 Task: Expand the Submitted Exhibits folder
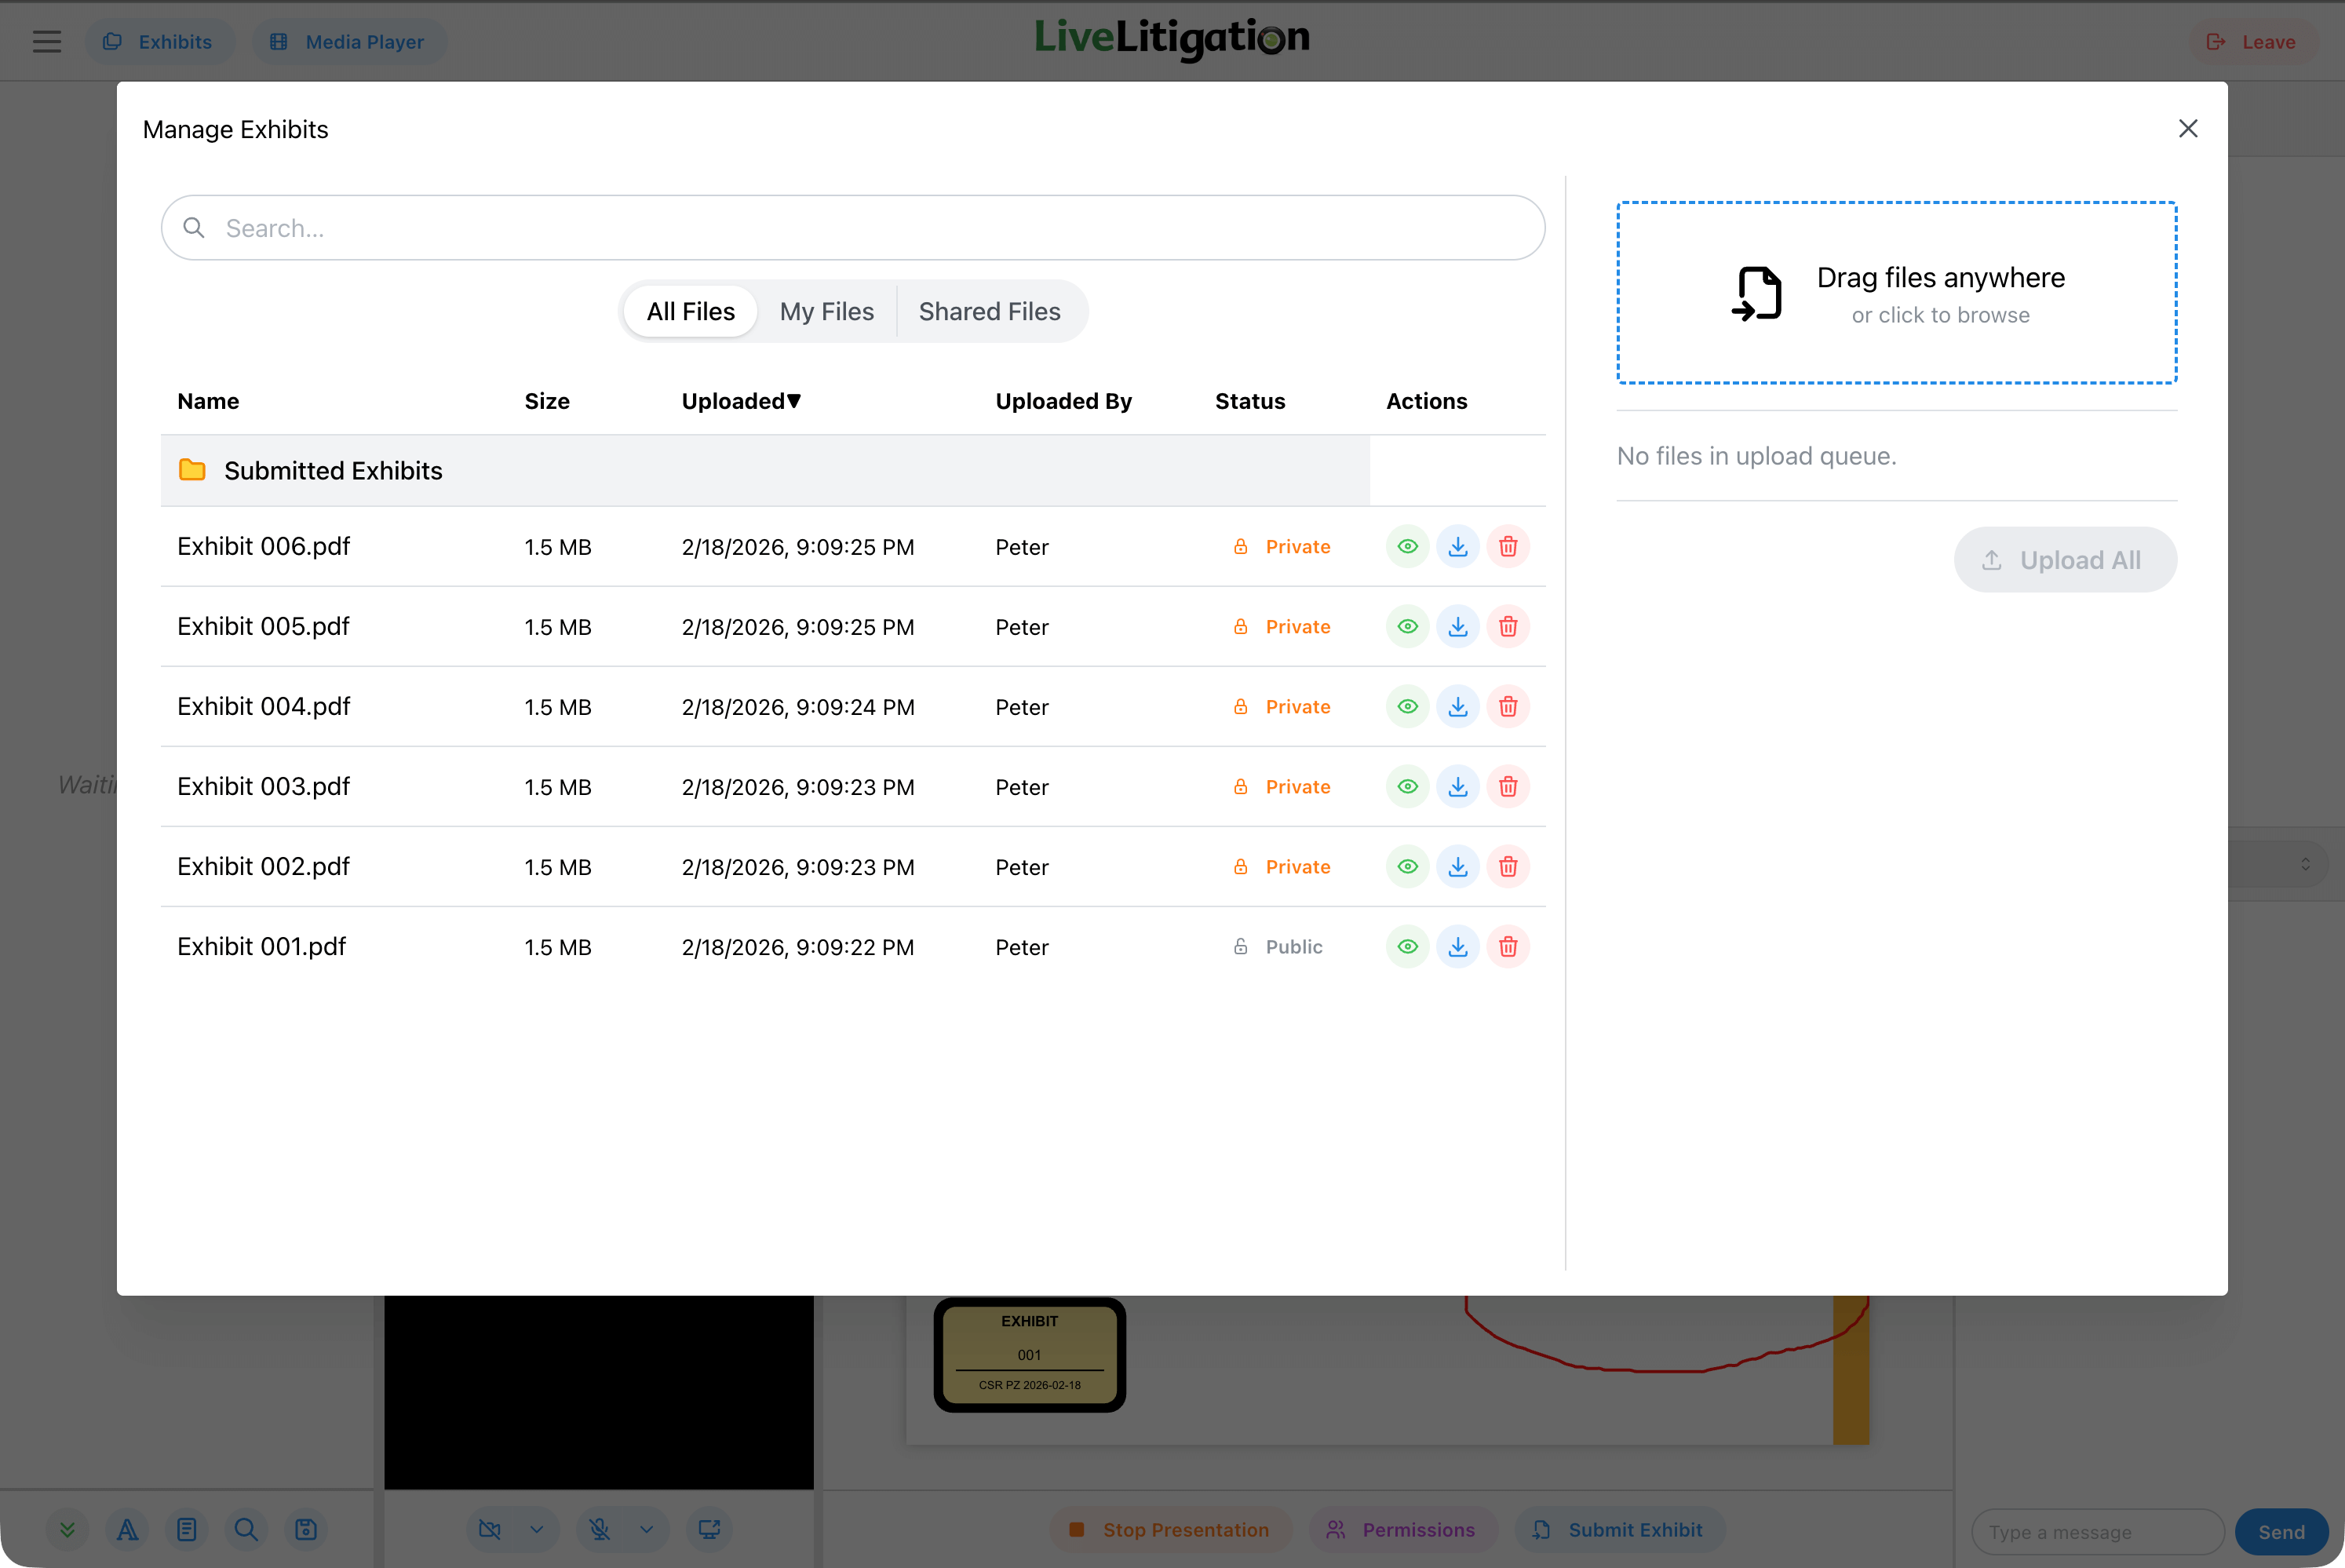point(332,470)
